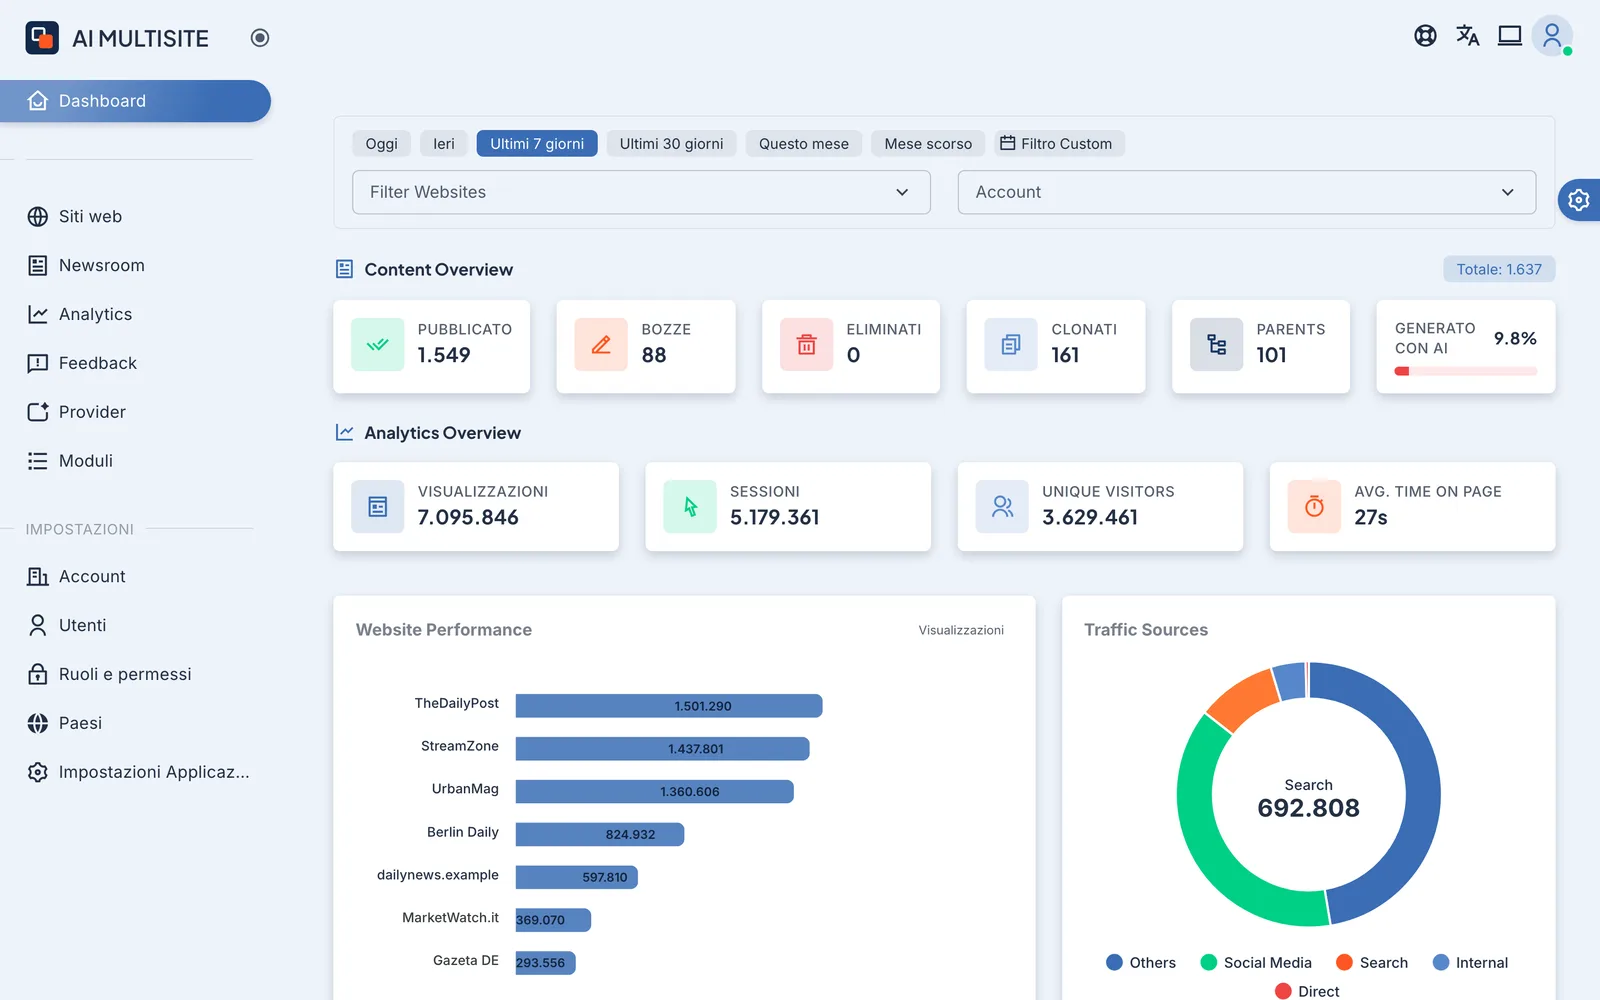This screenshot has height=1000, width=1600.
Task: Click the Clonati copy icon
Action: [1011, 345]
